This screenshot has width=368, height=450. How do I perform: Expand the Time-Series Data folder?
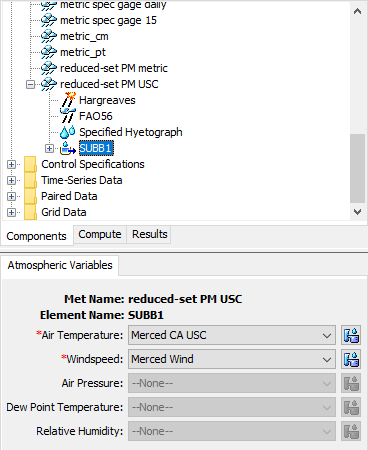point(11,180)
